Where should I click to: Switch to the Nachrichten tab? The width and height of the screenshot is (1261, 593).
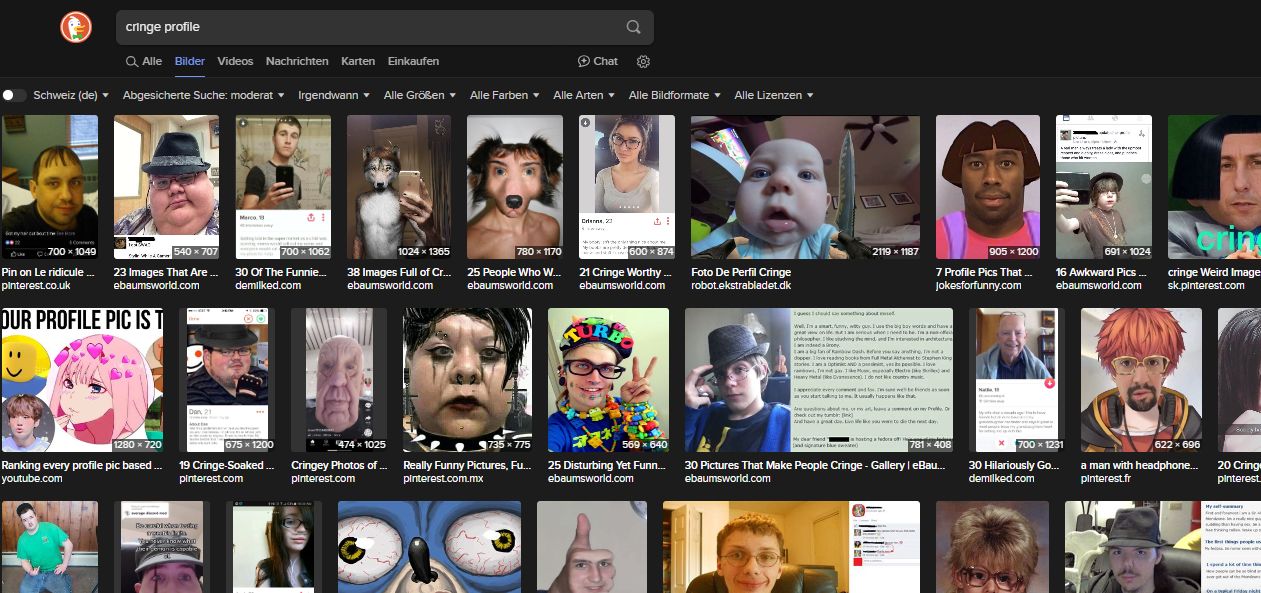[297, 61]
